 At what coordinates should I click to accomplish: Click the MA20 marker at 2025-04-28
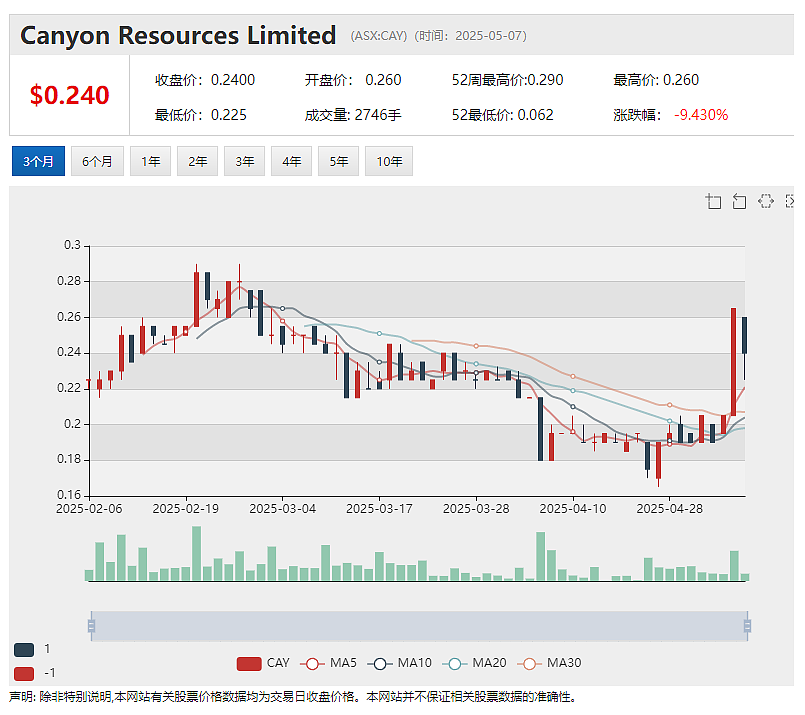coord(669,421)
